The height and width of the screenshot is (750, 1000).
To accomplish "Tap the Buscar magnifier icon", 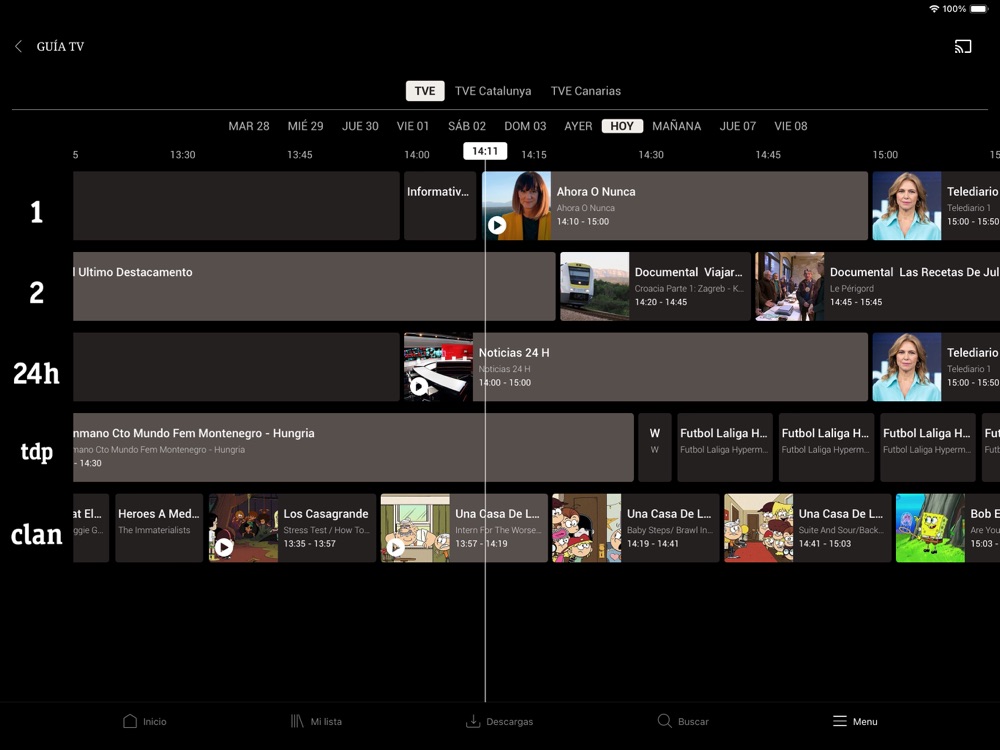I will [x=665, y=721].
